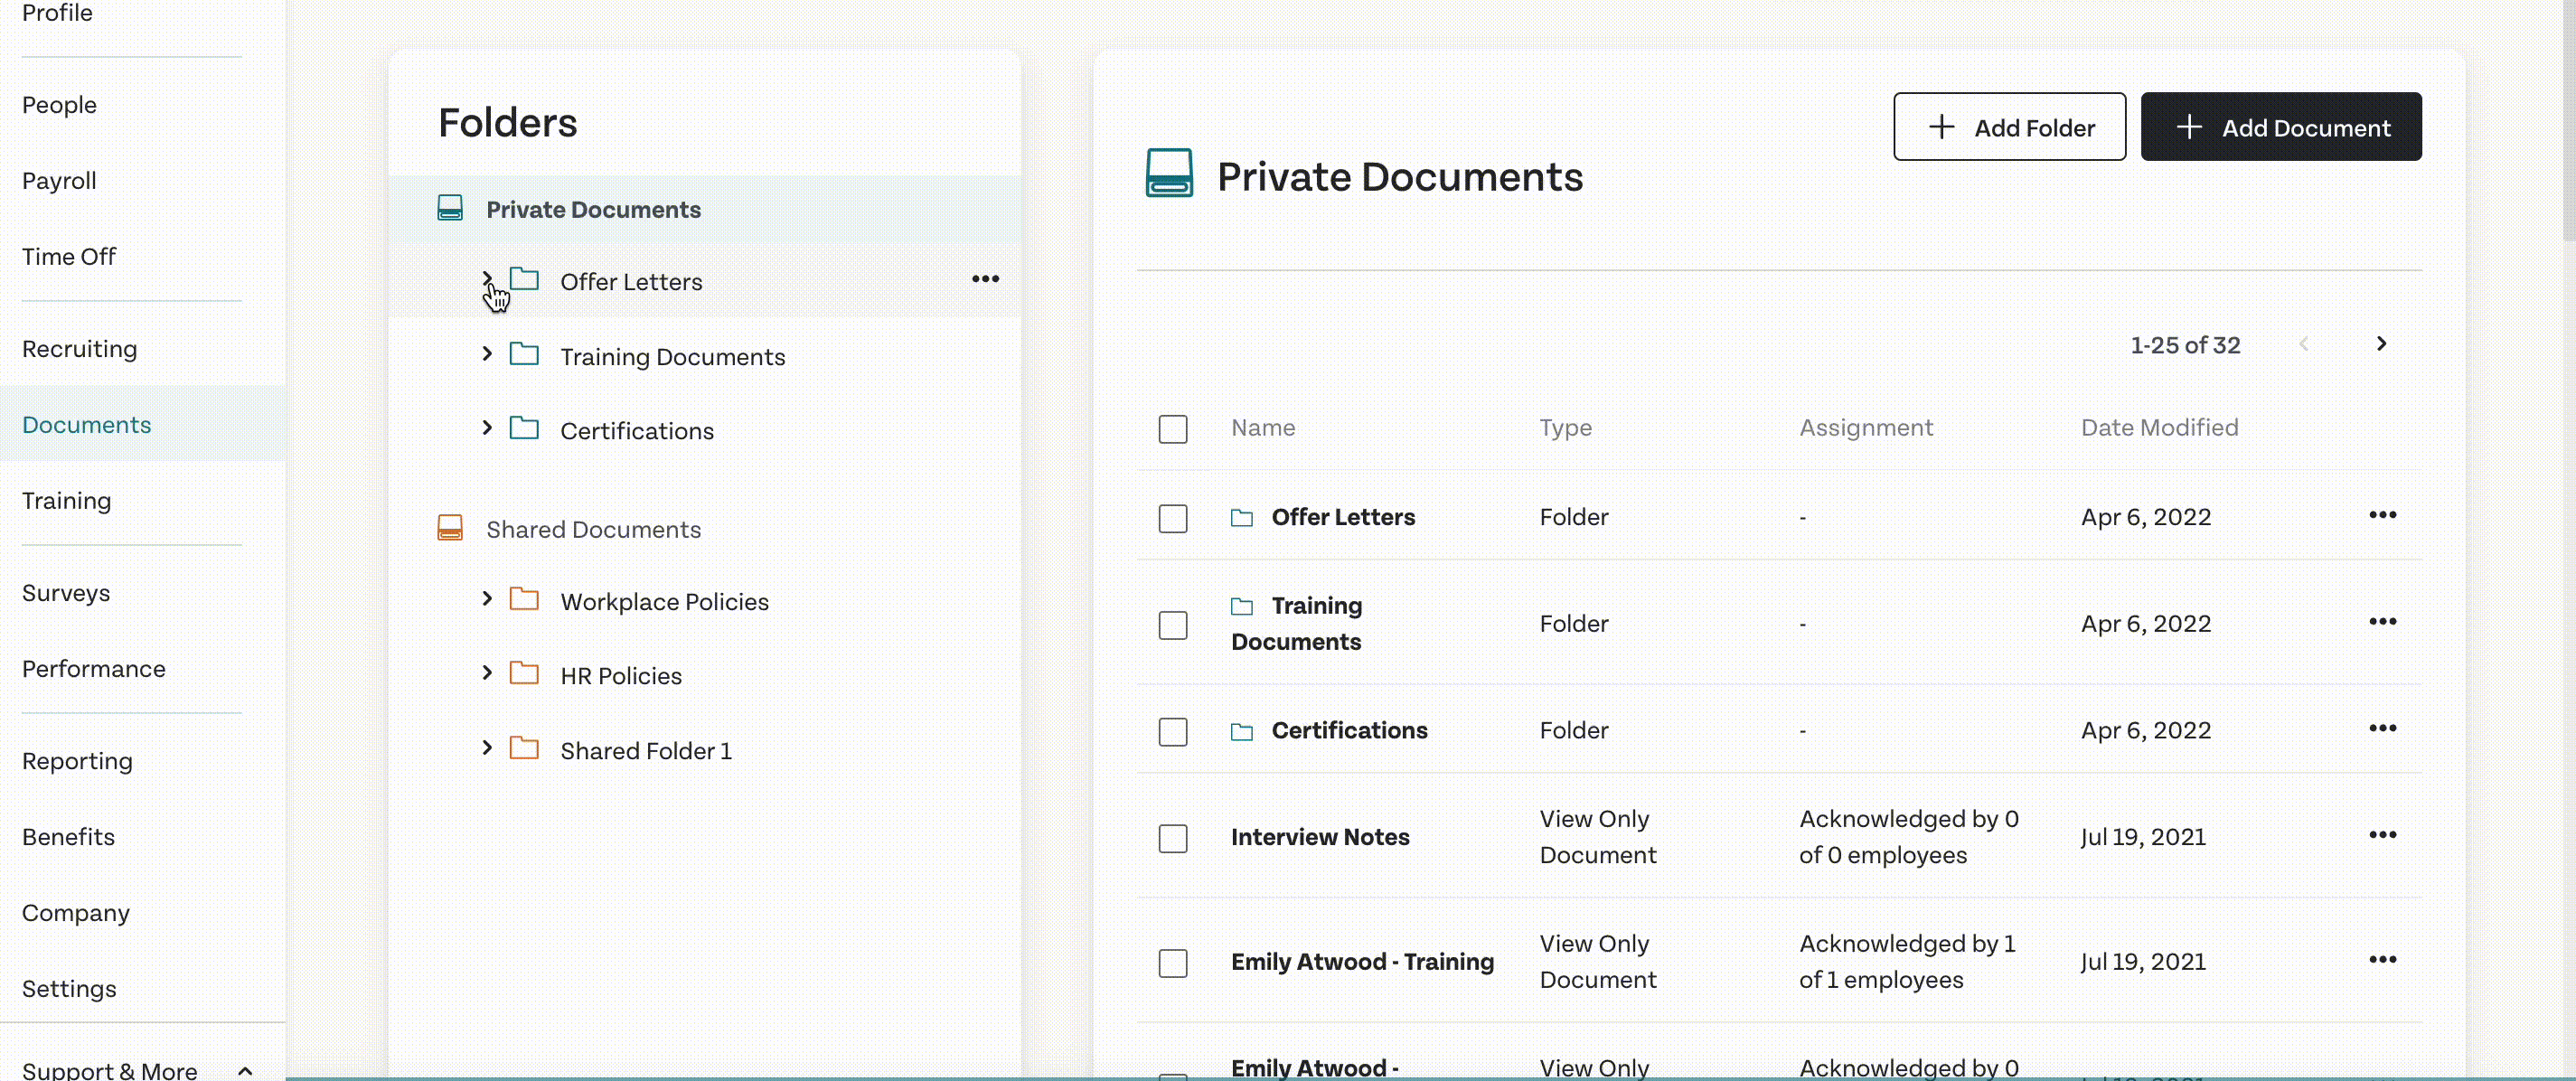Select HR Policies in the folder tree

621,676
